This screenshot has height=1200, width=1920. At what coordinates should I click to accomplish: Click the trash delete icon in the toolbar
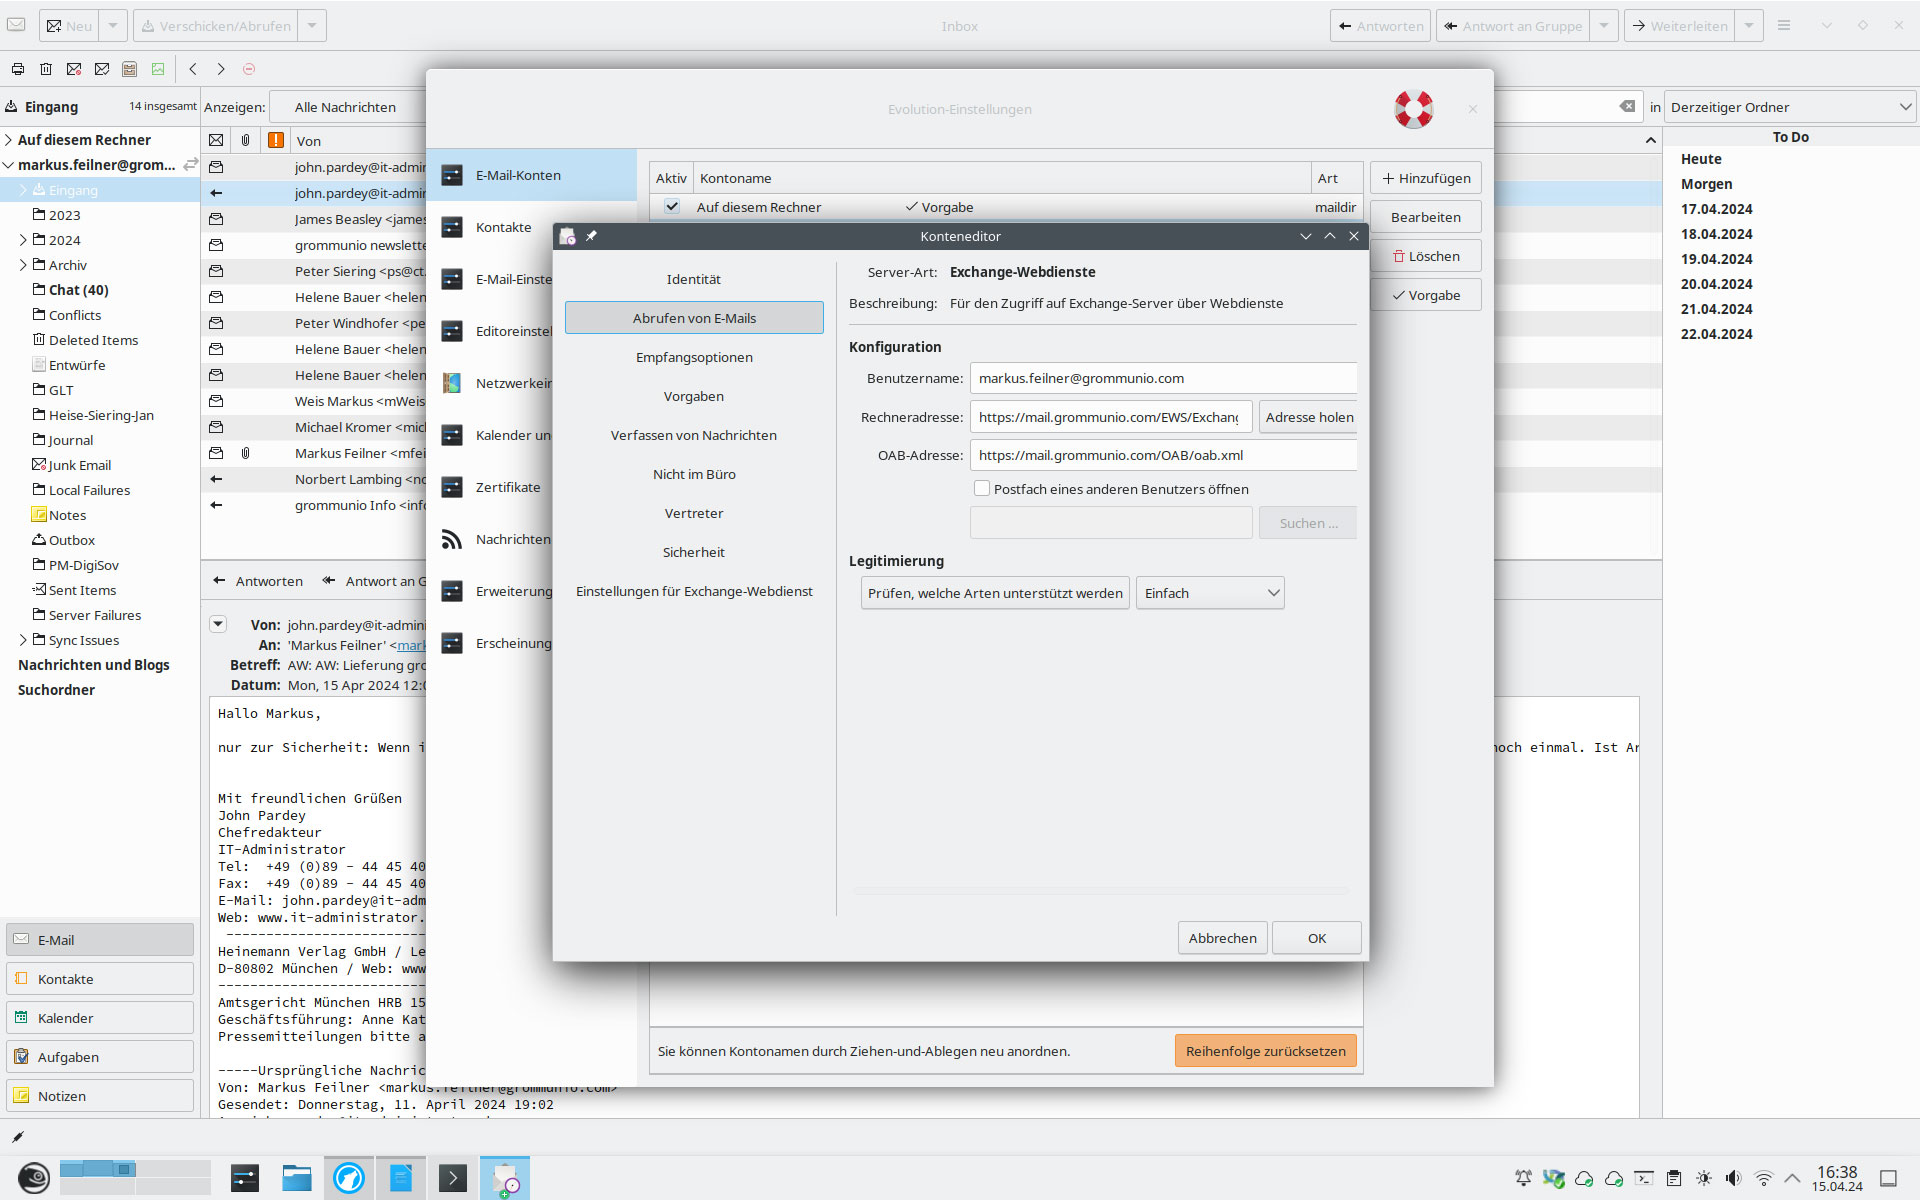tap(46, 69)
